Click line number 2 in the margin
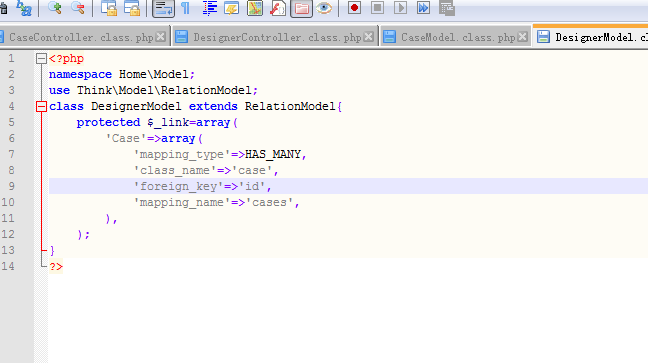Screen dimensions: 648x363 (x=11, y=74)
